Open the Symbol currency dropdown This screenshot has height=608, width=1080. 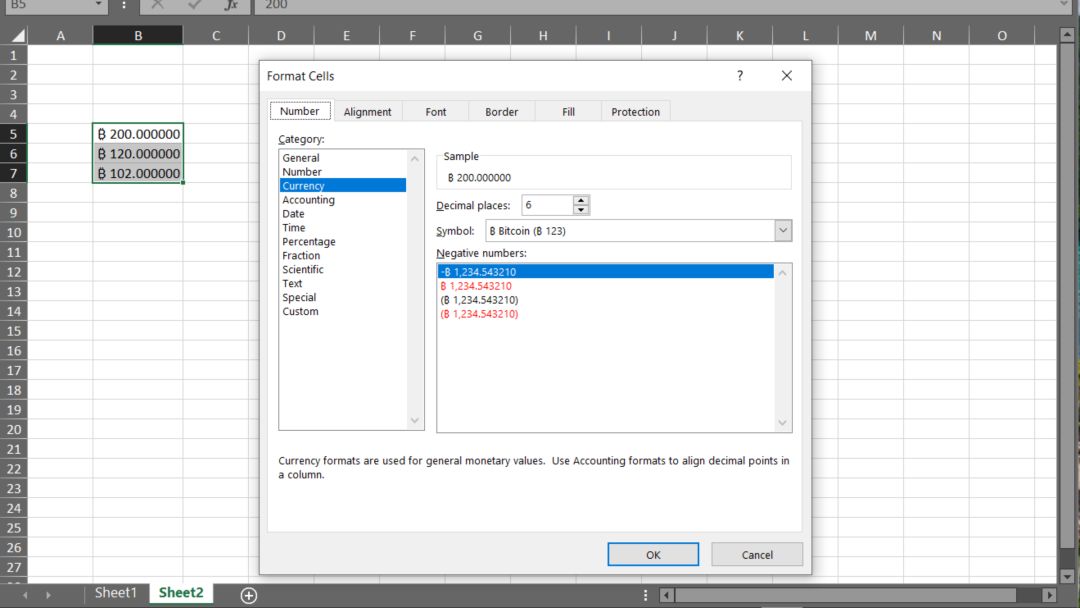pos(782,231)
